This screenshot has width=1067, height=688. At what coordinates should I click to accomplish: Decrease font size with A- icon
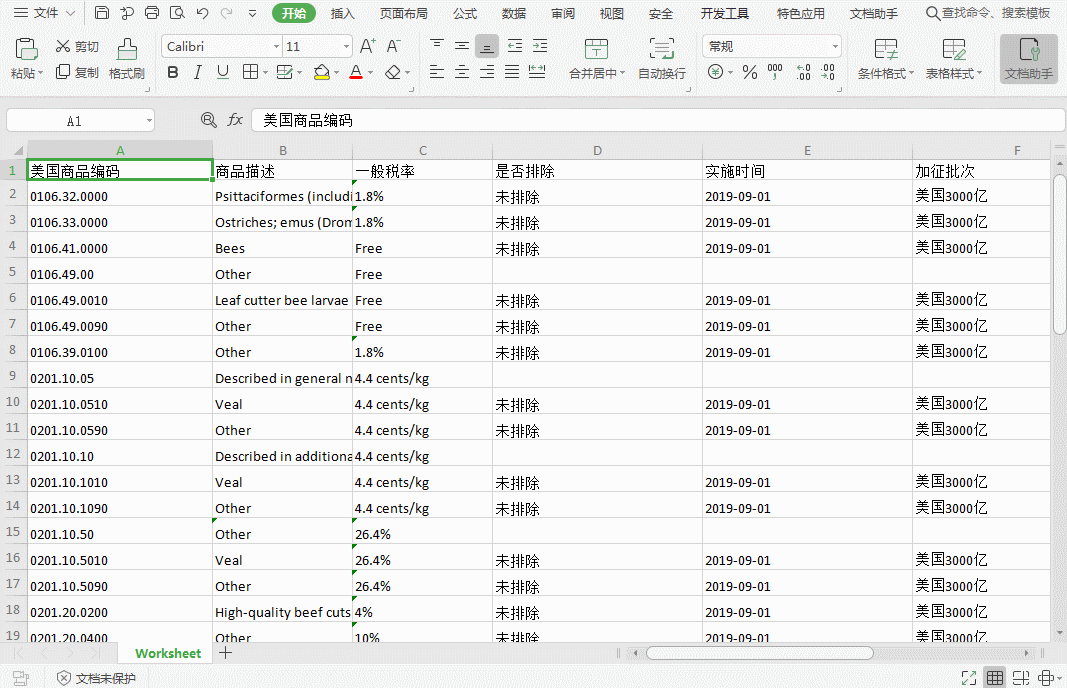pos(393,46)
